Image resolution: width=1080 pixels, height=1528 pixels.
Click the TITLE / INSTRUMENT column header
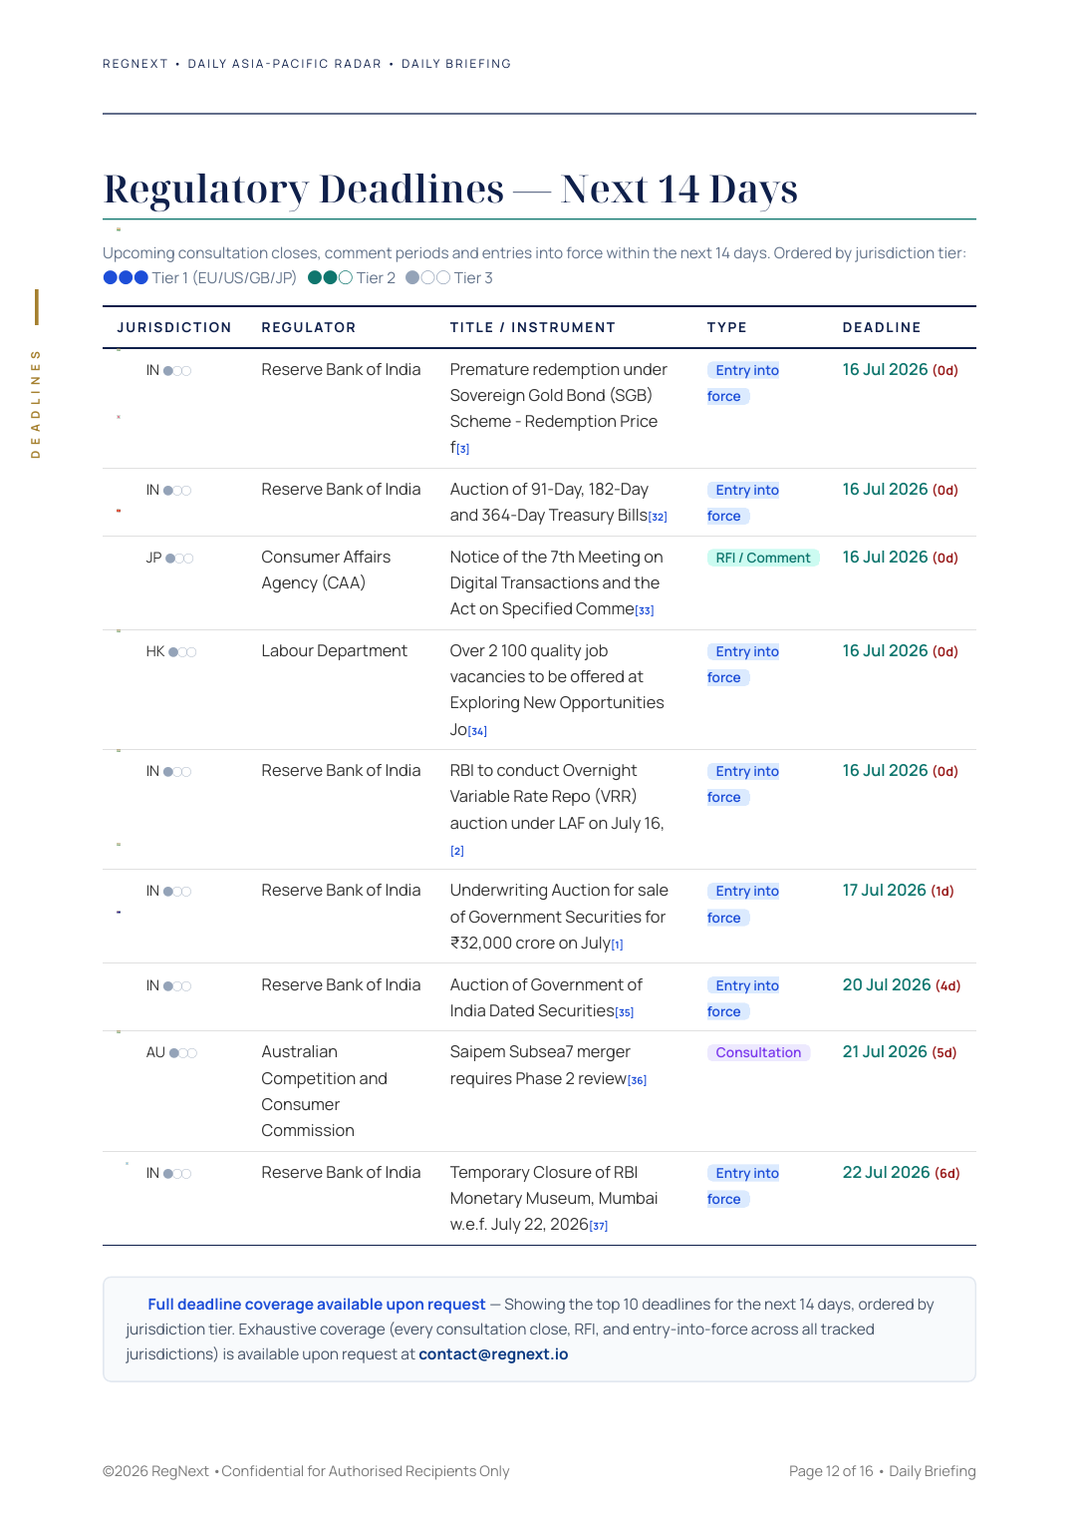click(x=533, y=328)
